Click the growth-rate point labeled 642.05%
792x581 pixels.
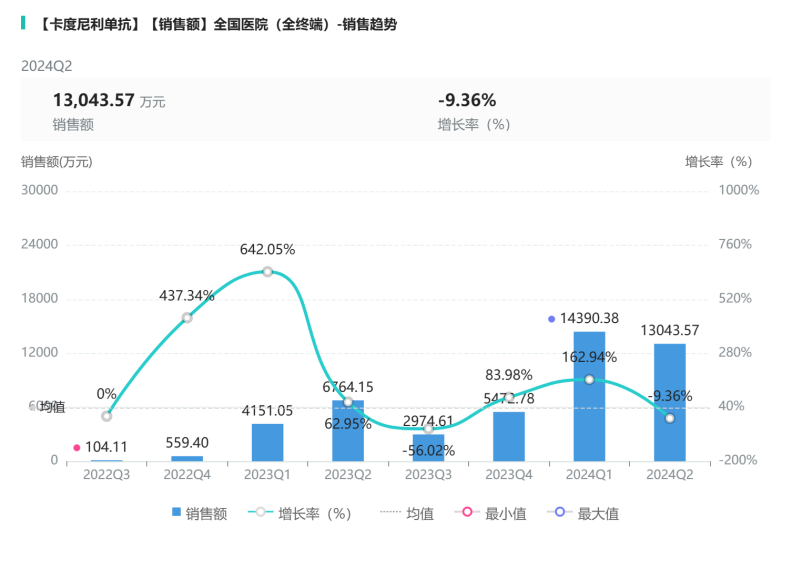click(267, 272)
